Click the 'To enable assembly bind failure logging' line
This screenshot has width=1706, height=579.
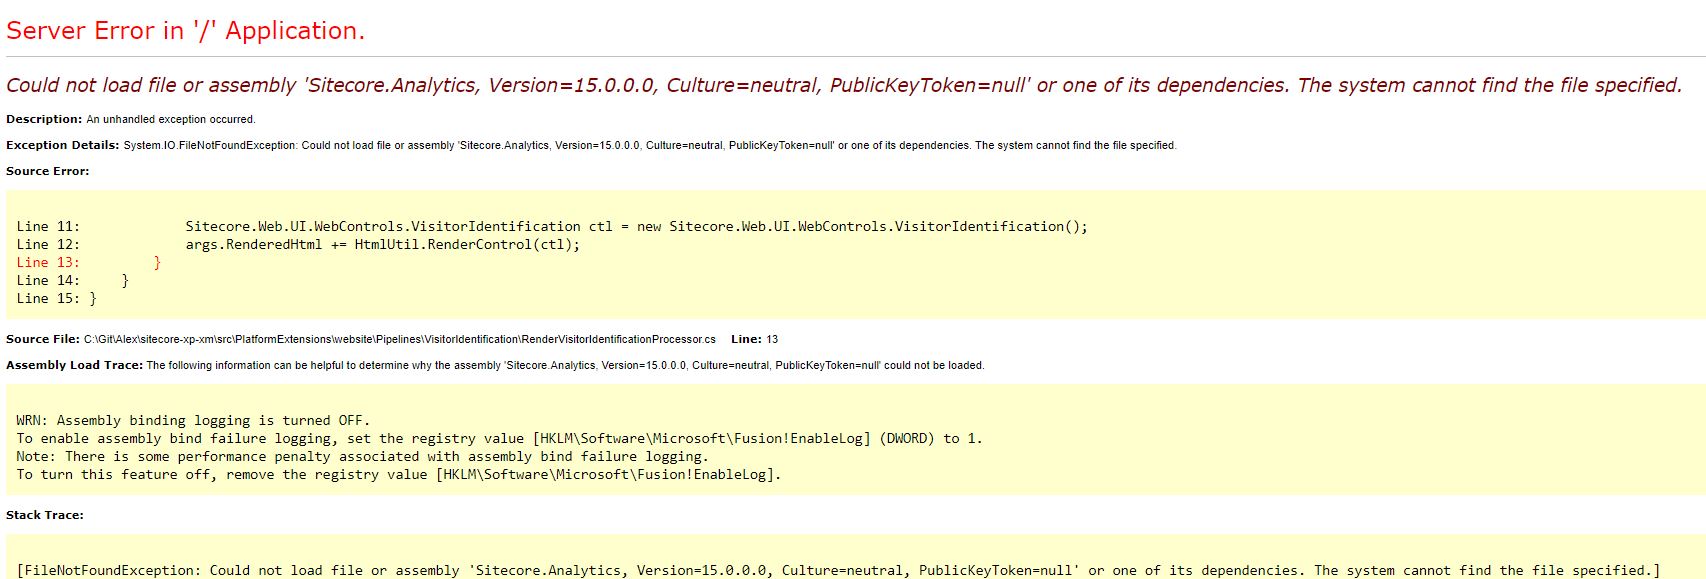(x=499, y=438)
